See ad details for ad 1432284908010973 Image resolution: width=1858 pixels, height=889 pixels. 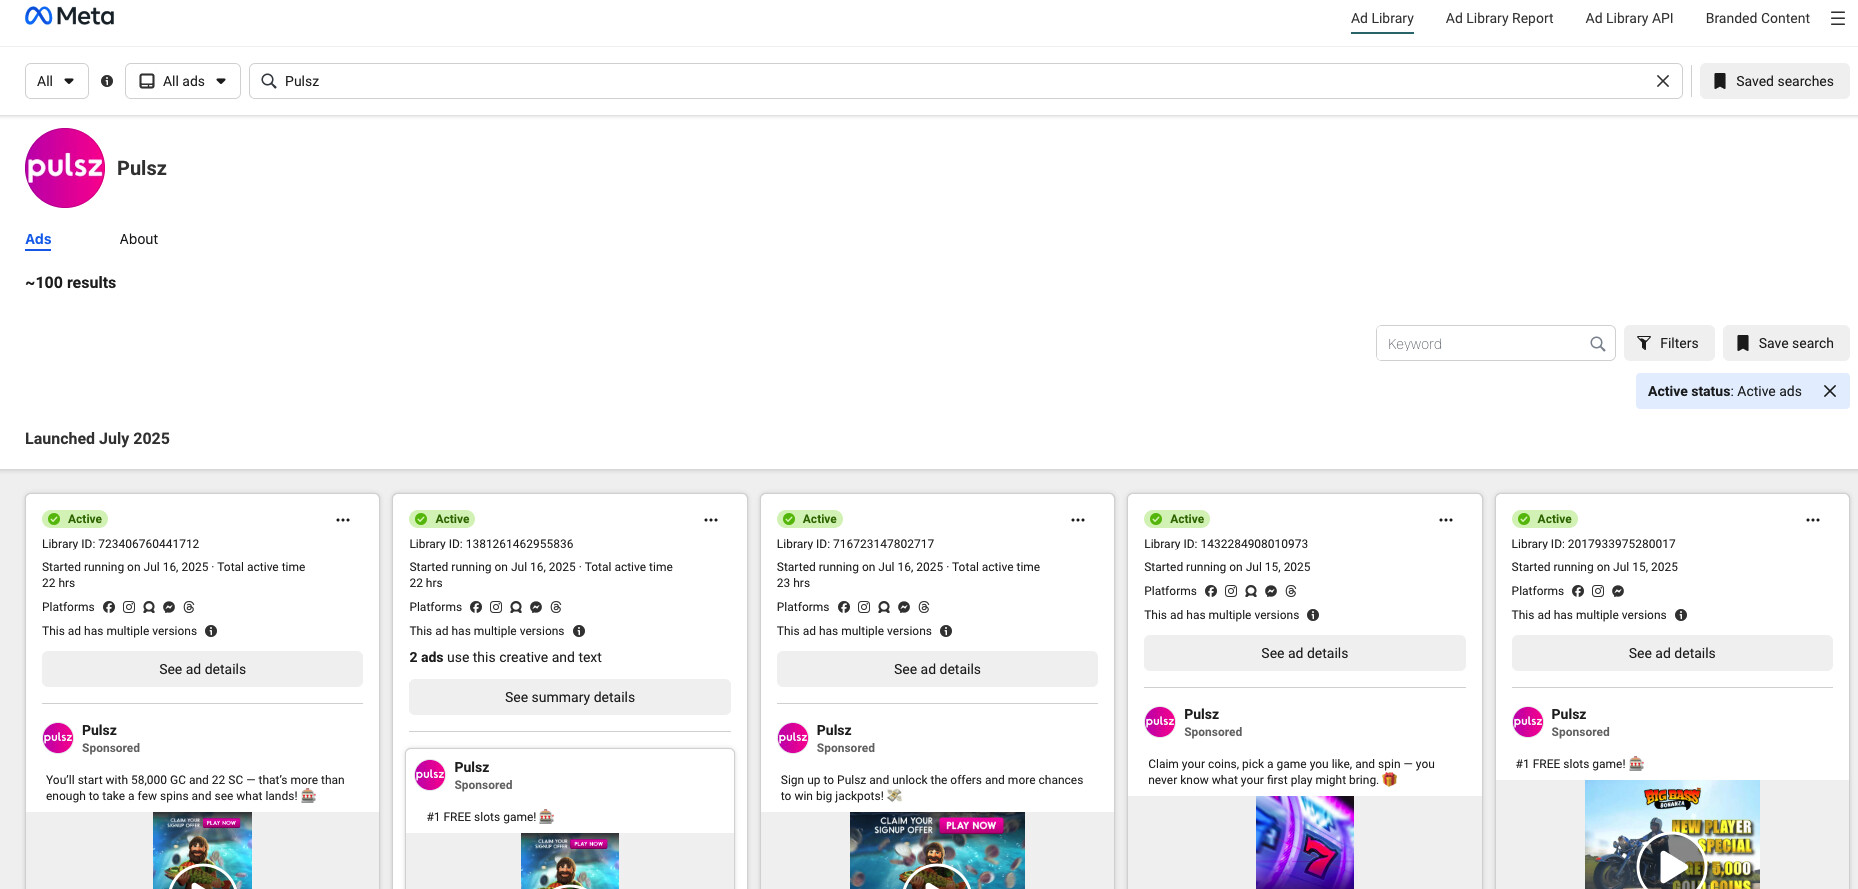tap(1305, 653)
